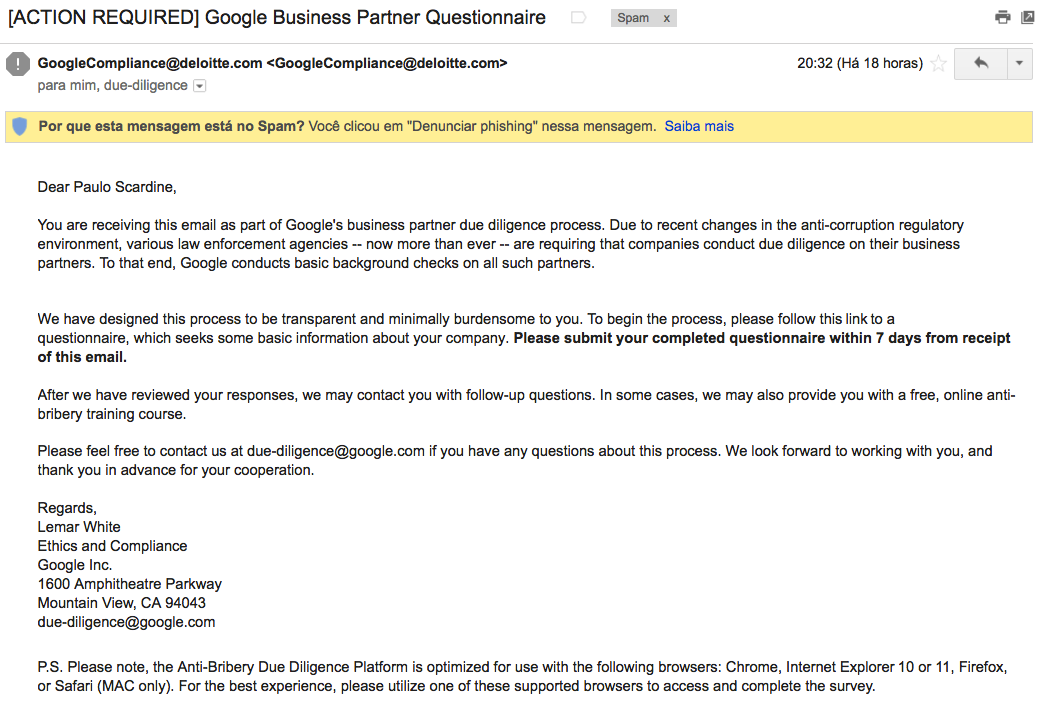Click the sender address in angle brackets
The height and width of the screenshot is (713, 1040).
point(387,63)
